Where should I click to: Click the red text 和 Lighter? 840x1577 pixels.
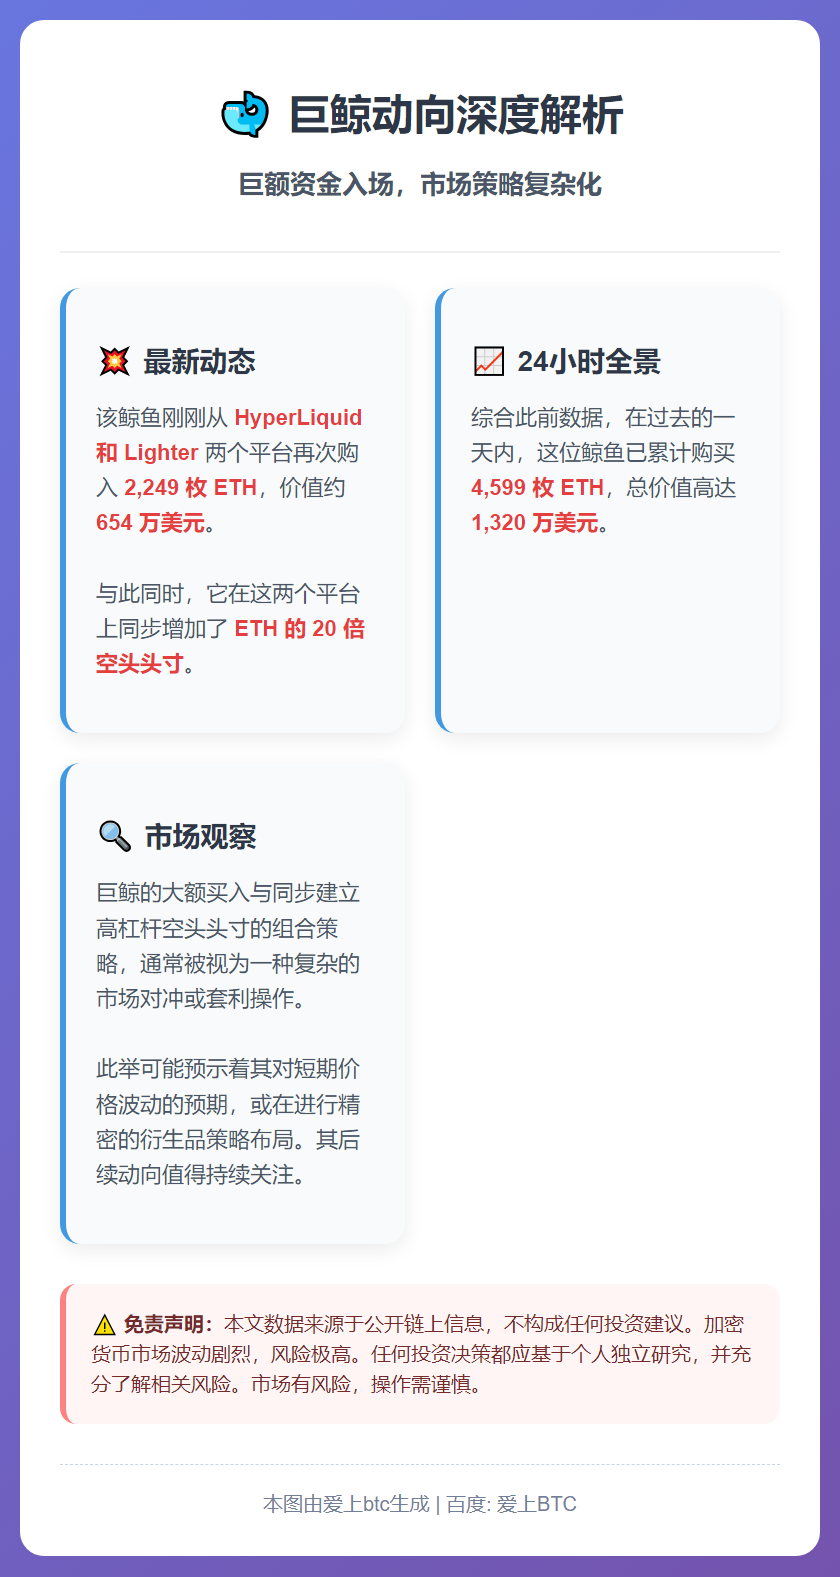[147, 453]
